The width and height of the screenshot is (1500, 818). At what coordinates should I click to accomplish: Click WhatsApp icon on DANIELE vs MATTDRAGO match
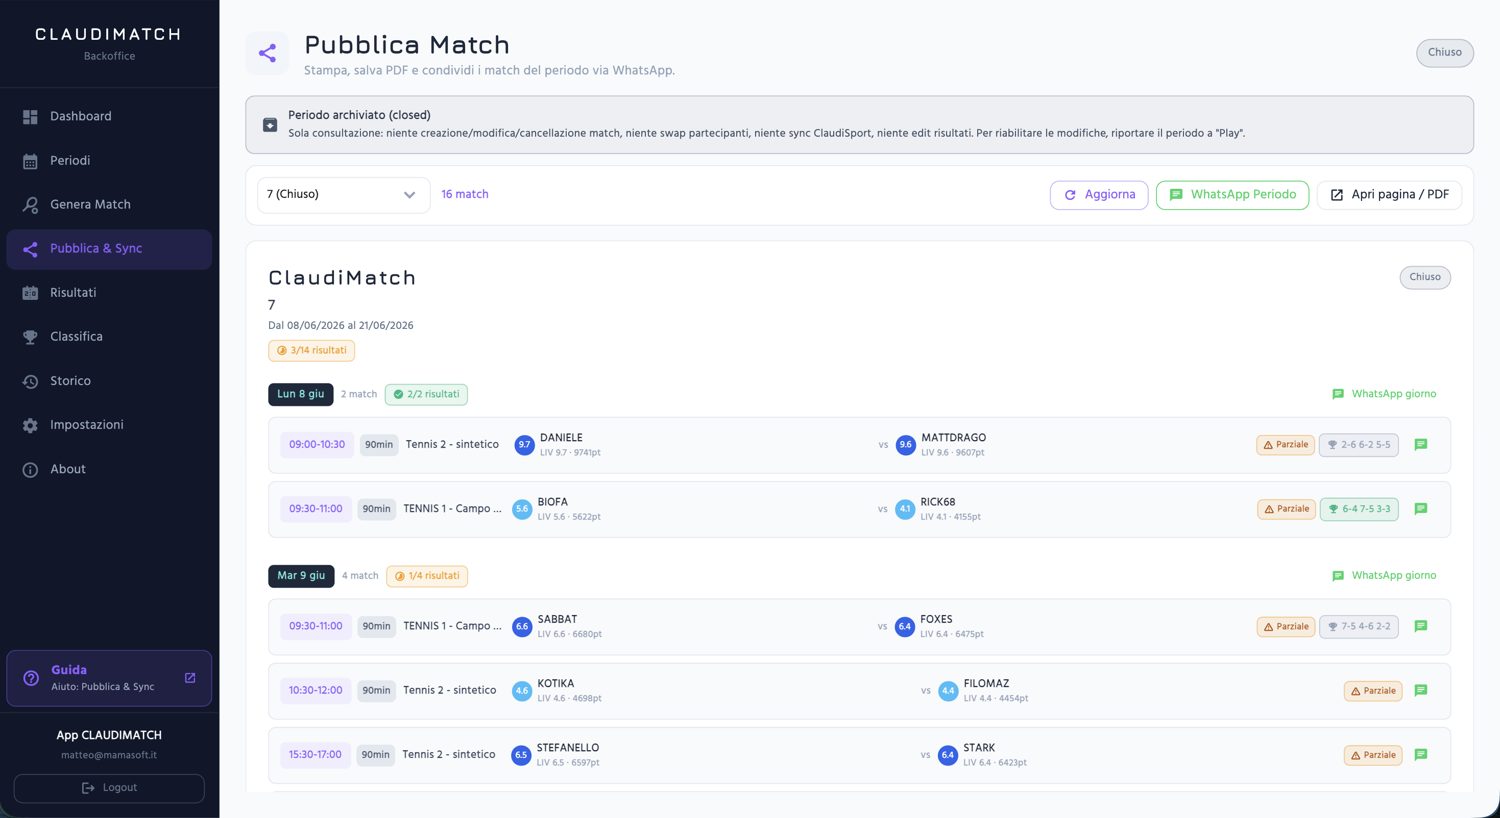1420,445
